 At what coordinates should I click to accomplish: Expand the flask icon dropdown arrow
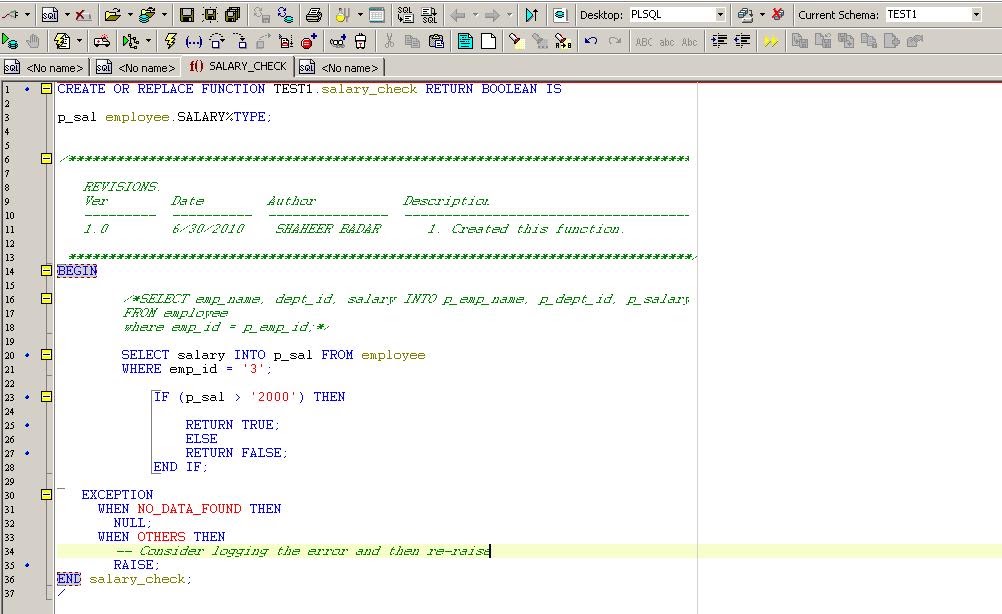pos(360,14)
